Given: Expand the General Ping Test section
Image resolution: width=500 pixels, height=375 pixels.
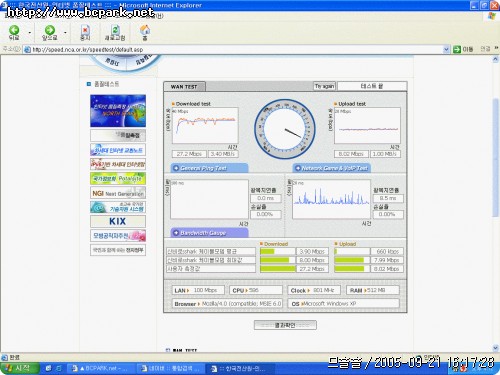Looking at the screenshot, I should click(x=209, y=168).
